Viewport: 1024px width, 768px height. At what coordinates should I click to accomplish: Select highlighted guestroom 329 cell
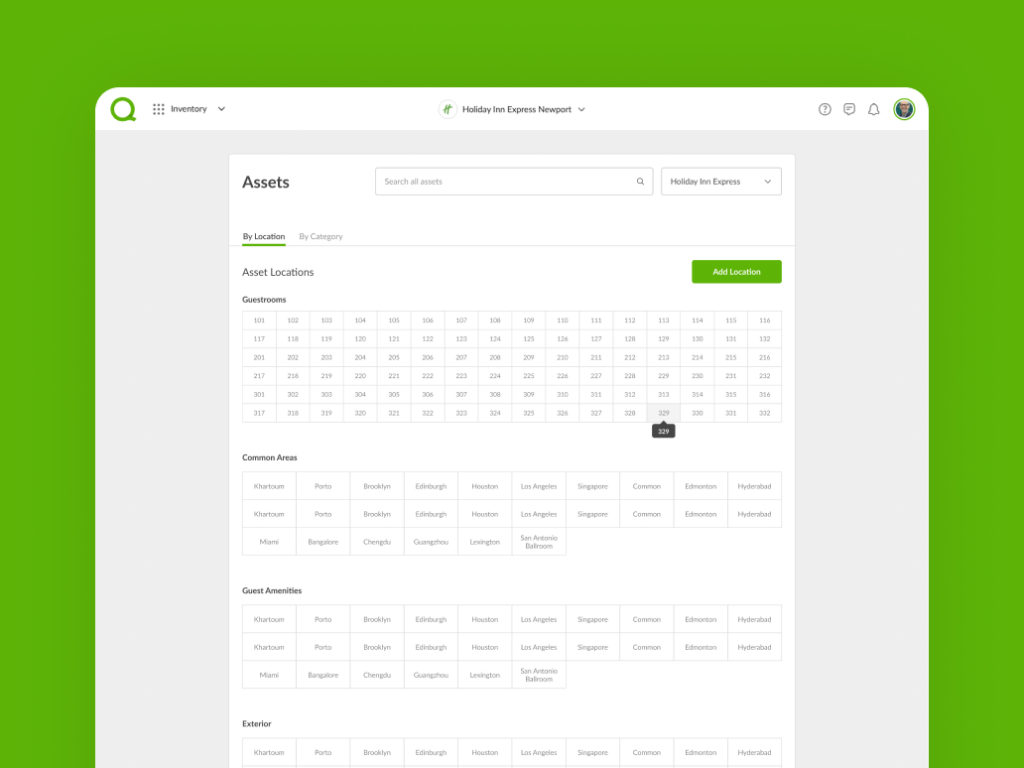tap(664, 413)
